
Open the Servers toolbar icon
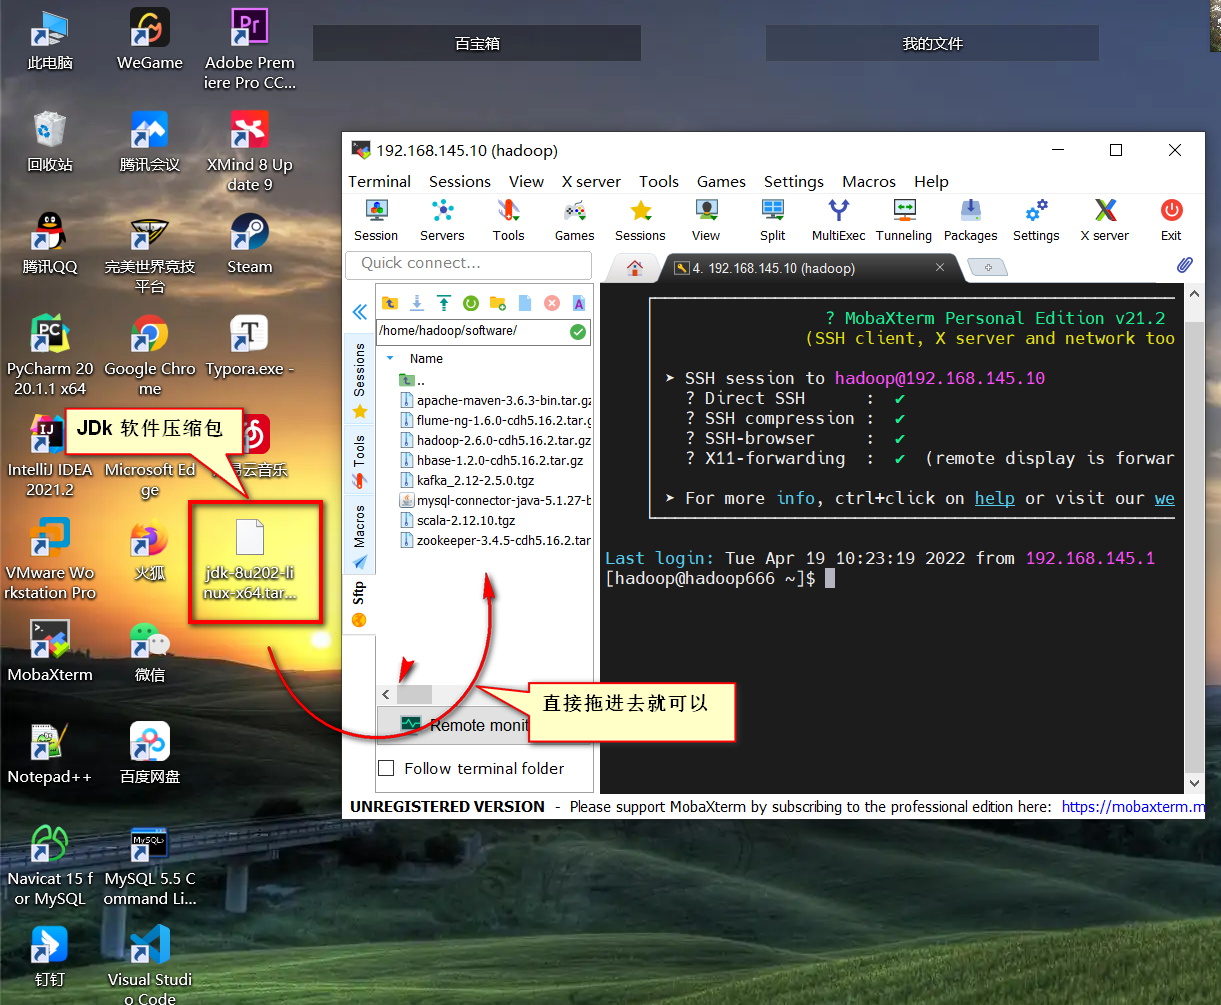click(442, 220)
